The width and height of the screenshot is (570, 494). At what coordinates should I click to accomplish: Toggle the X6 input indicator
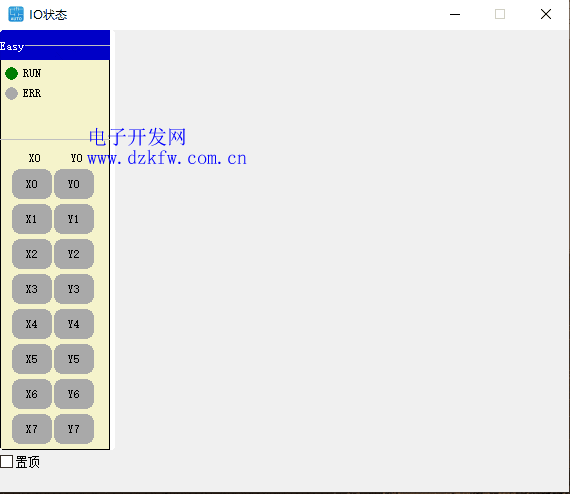click(32, 394)
